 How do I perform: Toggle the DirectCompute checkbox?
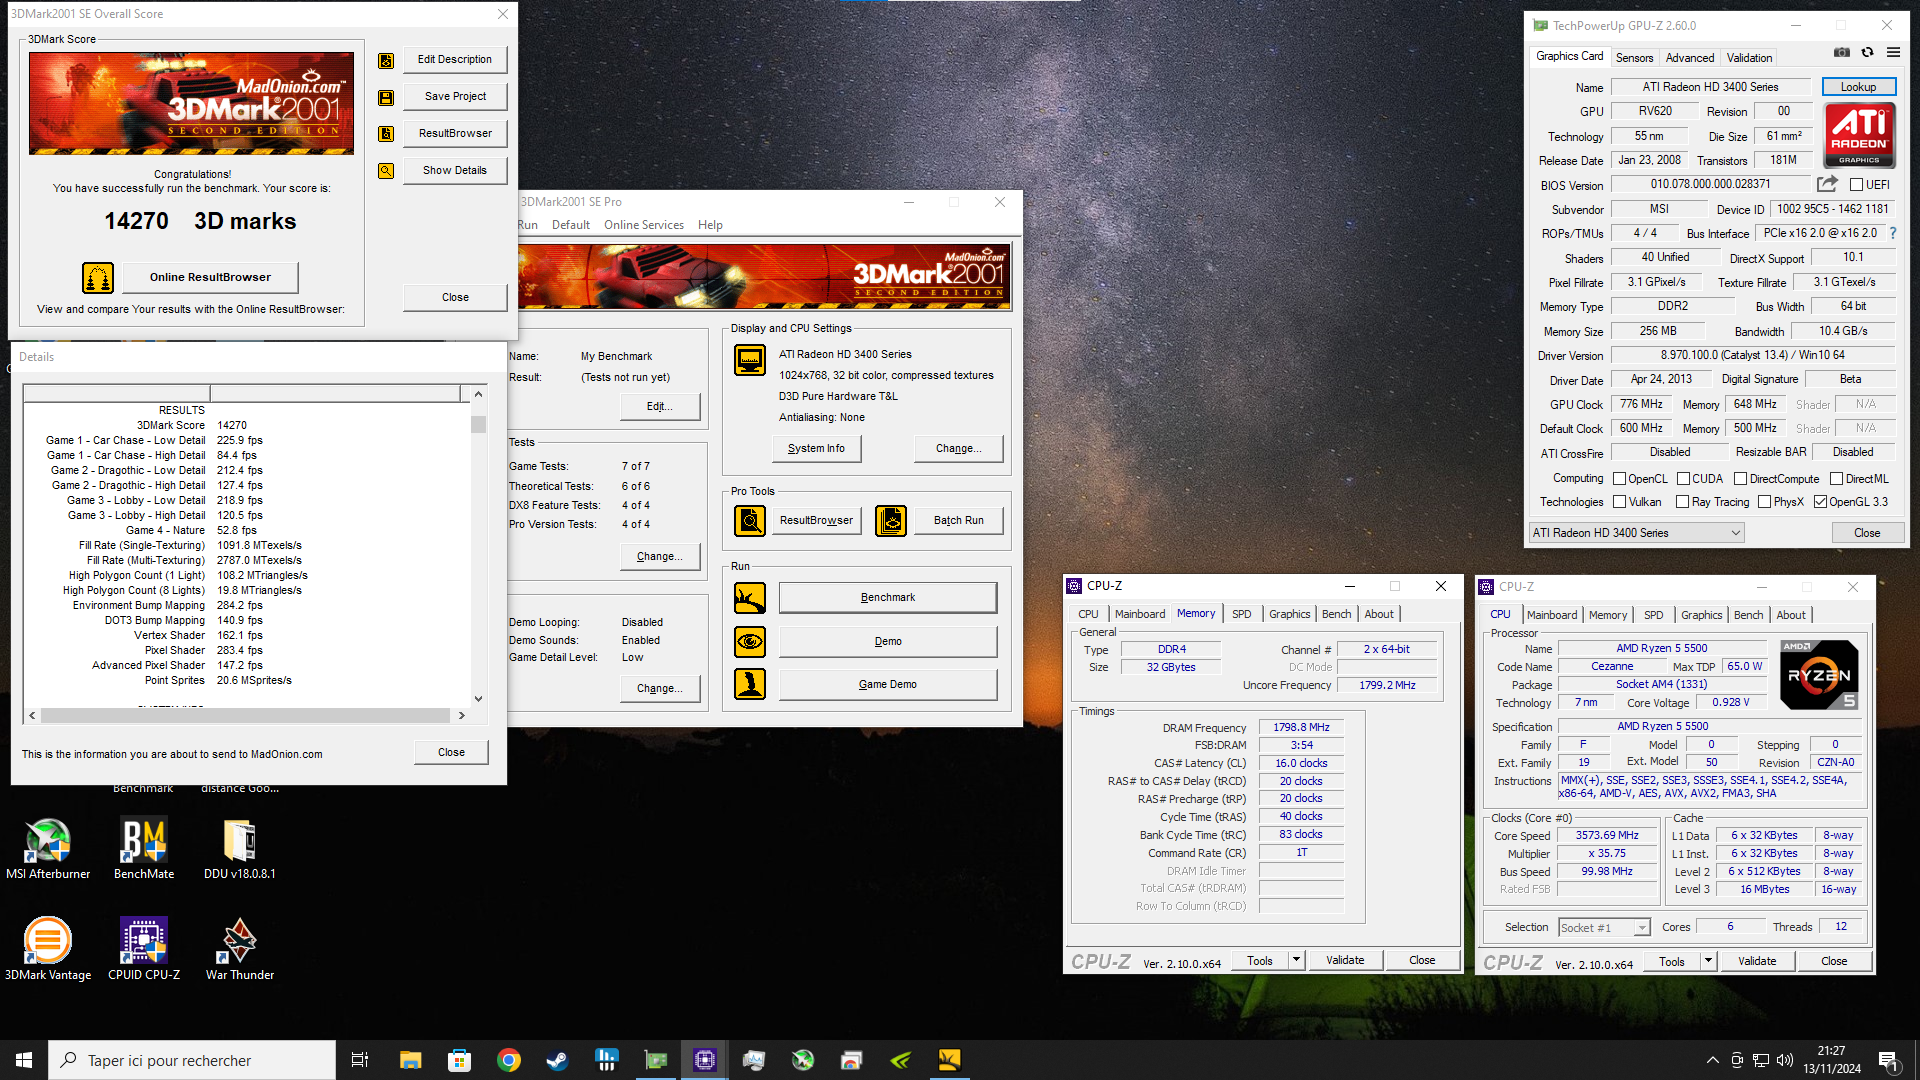(x=1740, y=479)
